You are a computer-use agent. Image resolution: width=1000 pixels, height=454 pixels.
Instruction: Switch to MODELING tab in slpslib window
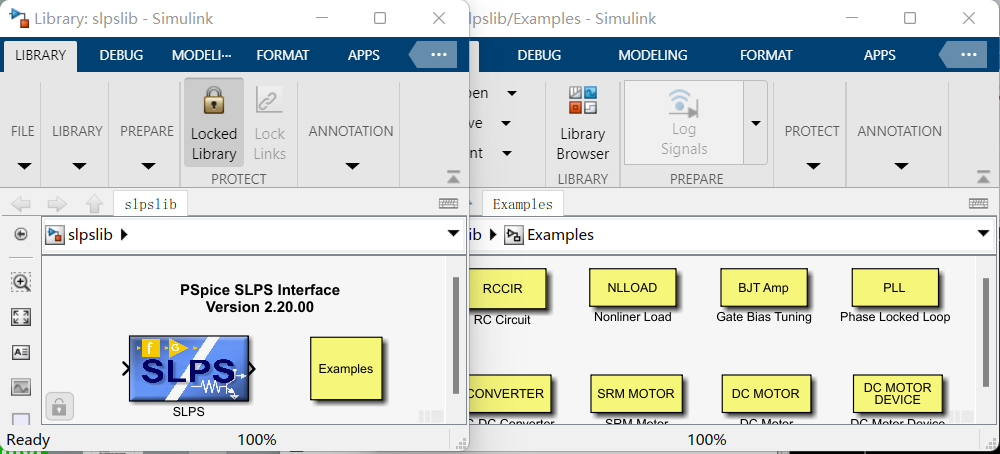(202, 55)
